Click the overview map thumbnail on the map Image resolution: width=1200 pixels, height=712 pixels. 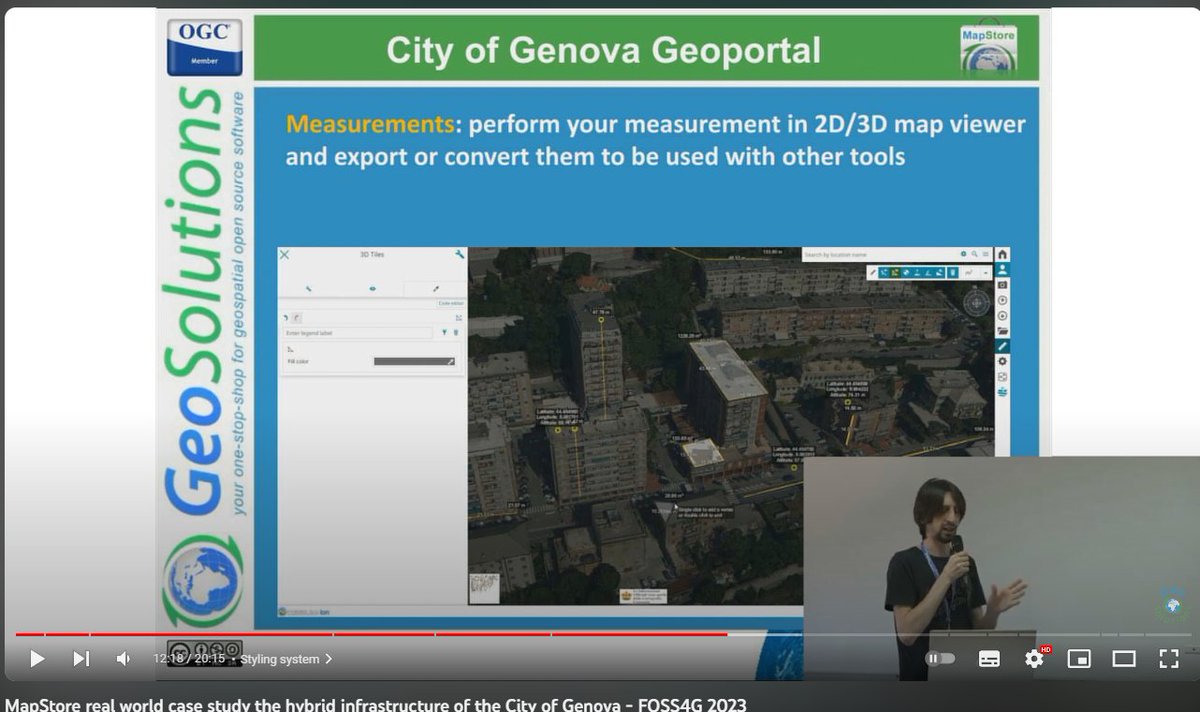pos(484,587)
